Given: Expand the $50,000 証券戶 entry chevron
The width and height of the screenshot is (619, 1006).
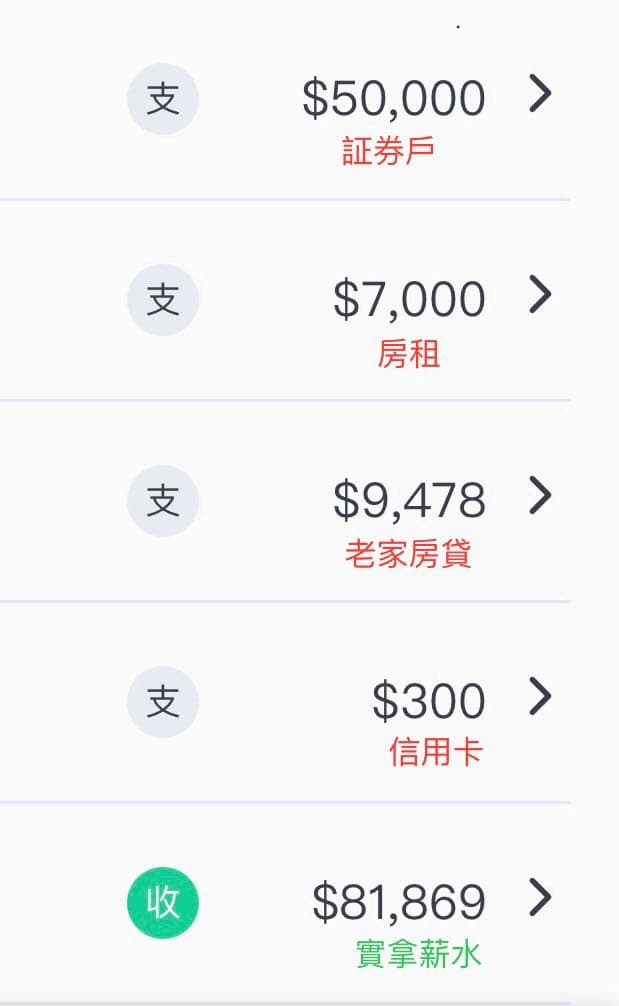Looking at the screenshot, I should 540,94.
